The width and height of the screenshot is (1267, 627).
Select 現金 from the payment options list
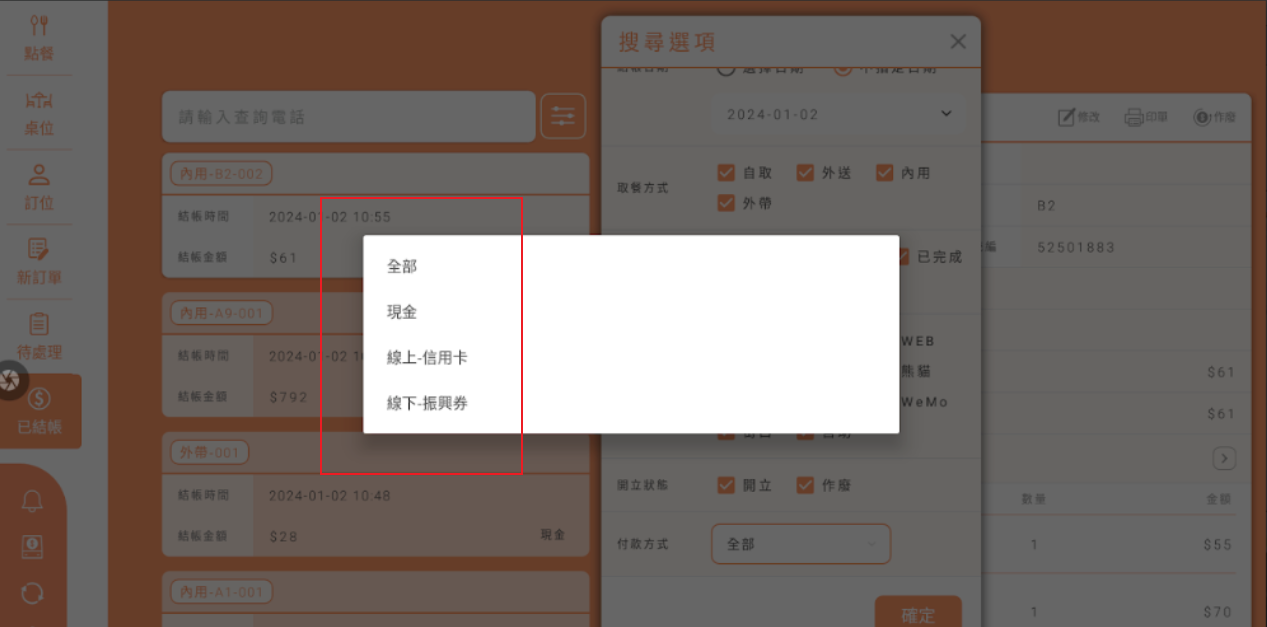click(x=402, y=312)
